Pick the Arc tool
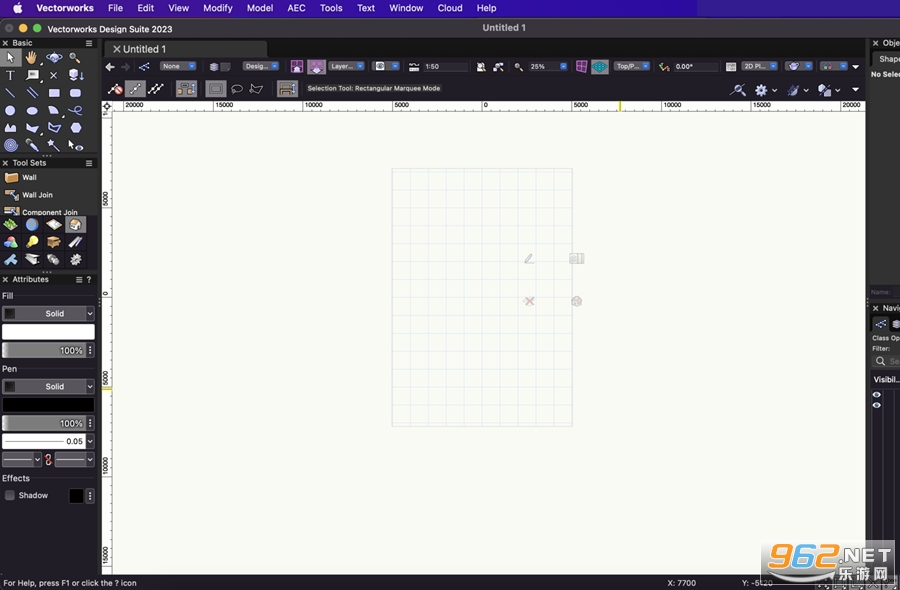The image size is (900, 590). point(54,110)
